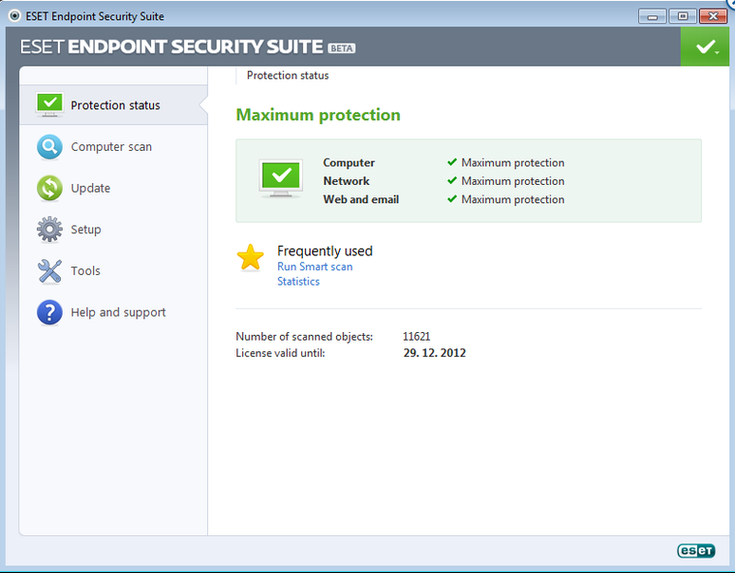
Task: Click Maximum protection text in Network row
Action: (513, 181)
